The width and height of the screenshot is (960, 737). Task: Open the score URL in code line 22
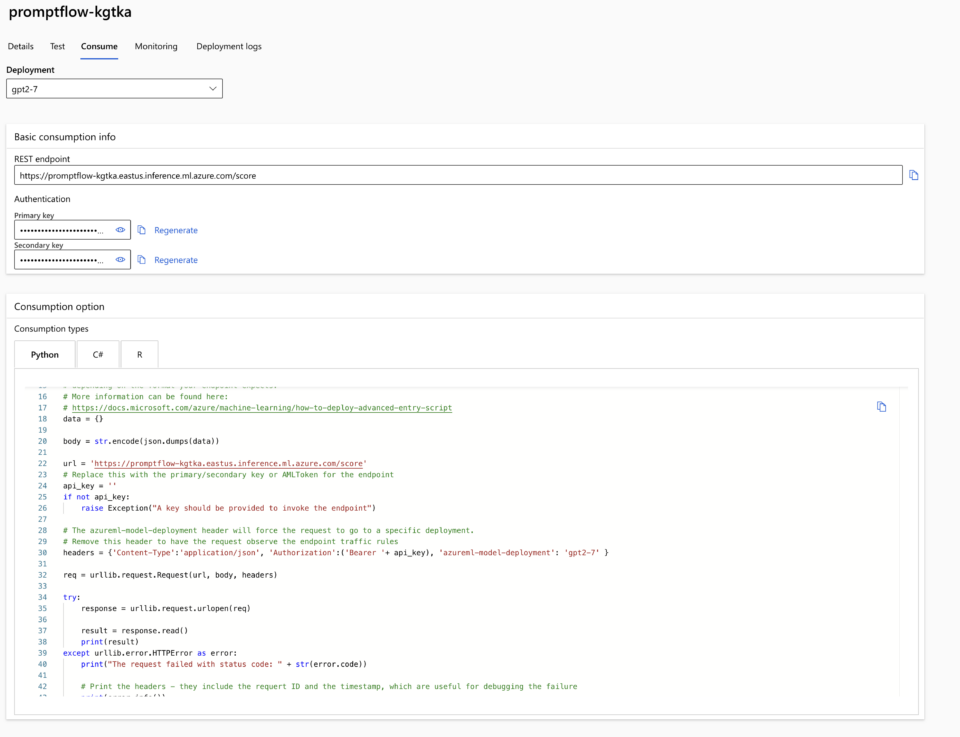coord(228,463)
